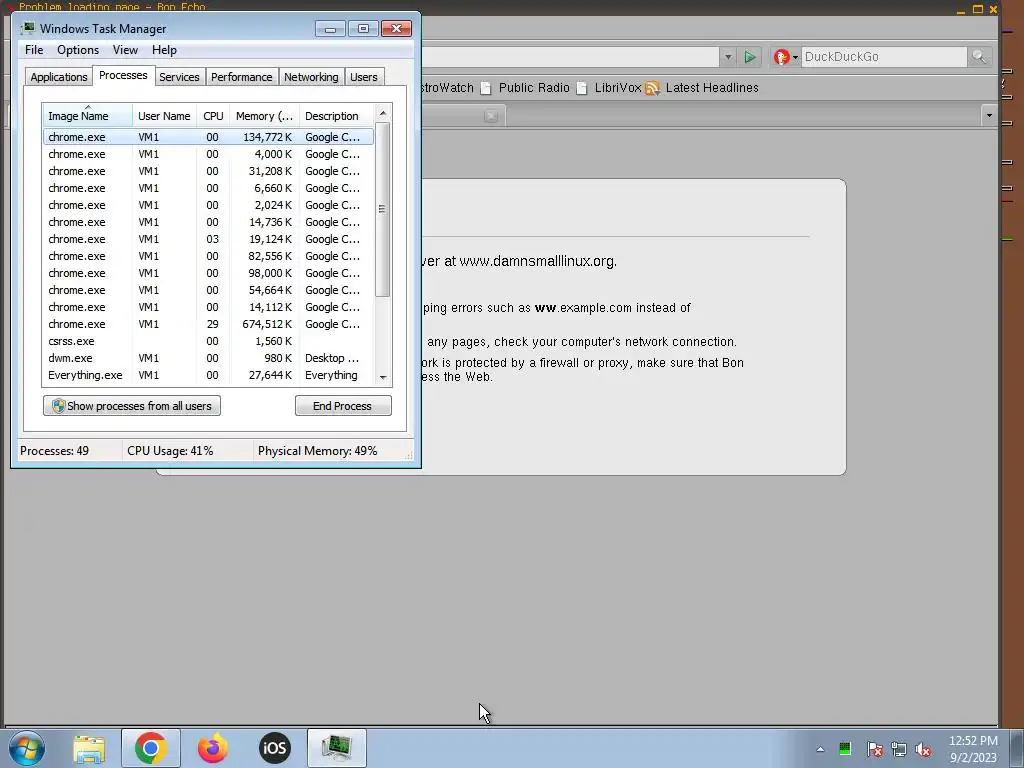Image resolution: width=1024 pixels, height=768 pixels.
Task: Open Action Center flag tray icon
Action: (874, 749)
